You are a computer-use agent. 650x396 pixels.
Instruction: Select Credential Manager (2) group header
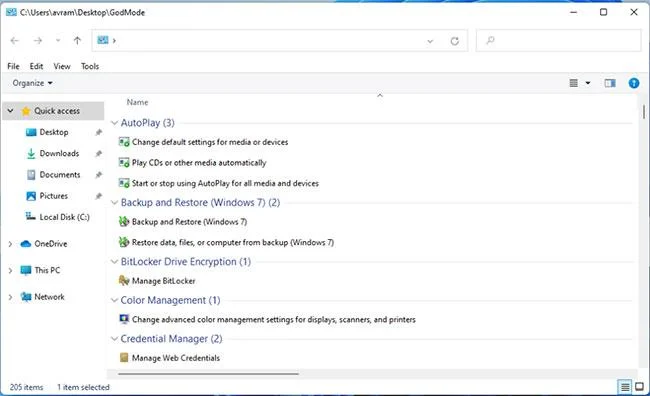pos(171,339)
